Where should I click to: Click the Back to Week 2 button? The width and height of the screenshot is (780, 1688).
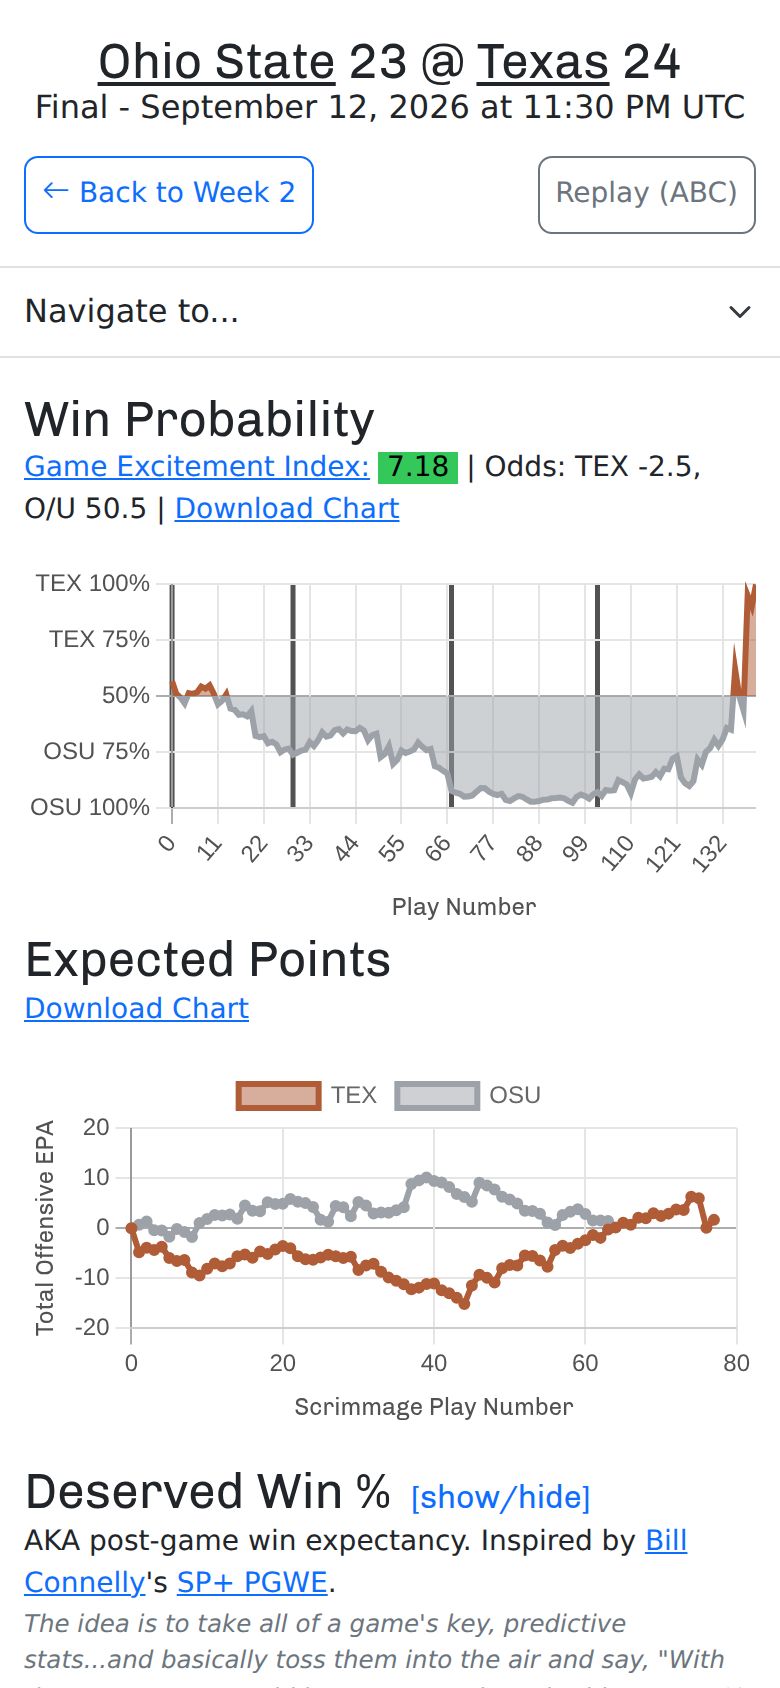click(169, 195)
